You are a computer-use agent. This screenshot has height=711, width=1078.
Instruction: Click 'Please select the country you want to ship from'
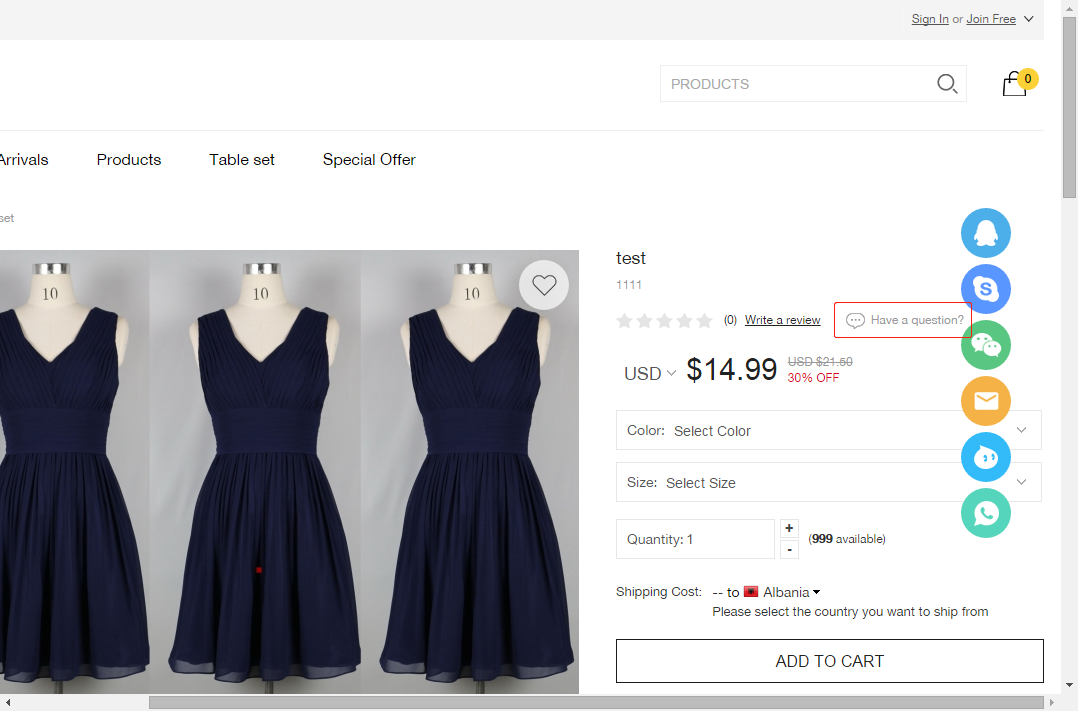850,612
